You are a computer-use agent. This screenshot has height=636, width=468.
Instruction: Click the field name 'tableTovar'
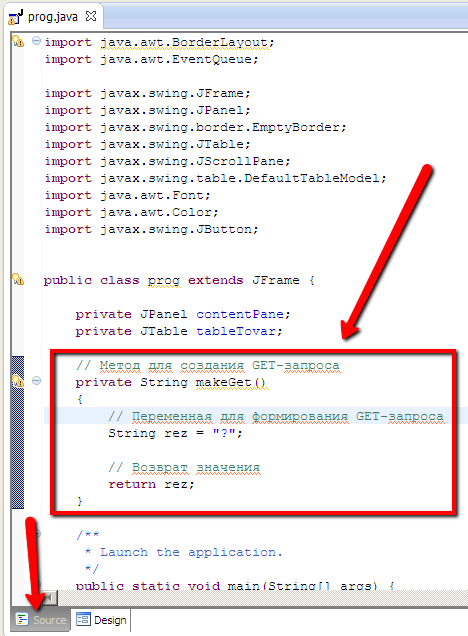(236, 332)
